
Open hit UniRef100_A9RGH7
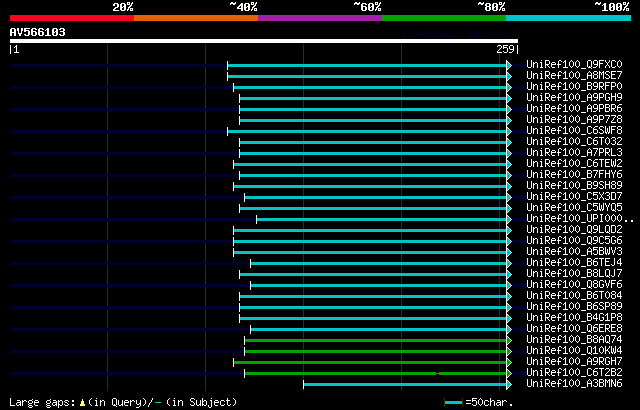coord(574,362)
